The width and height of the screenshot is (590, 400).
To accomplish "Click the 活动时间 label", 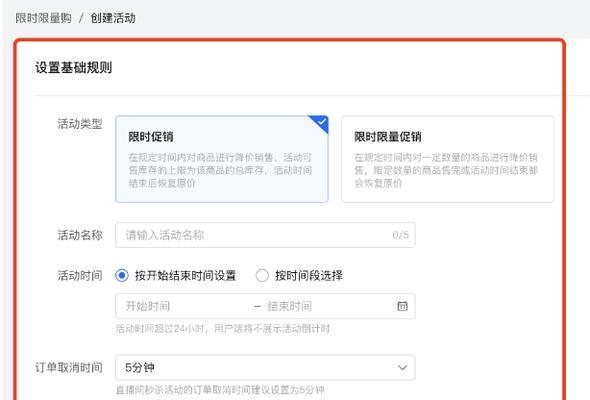I will point(80,276).
